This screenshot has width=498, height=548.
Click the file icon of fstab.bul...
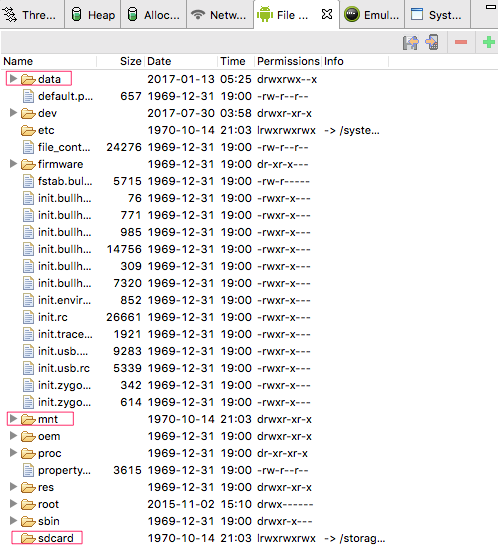[28, 181]
